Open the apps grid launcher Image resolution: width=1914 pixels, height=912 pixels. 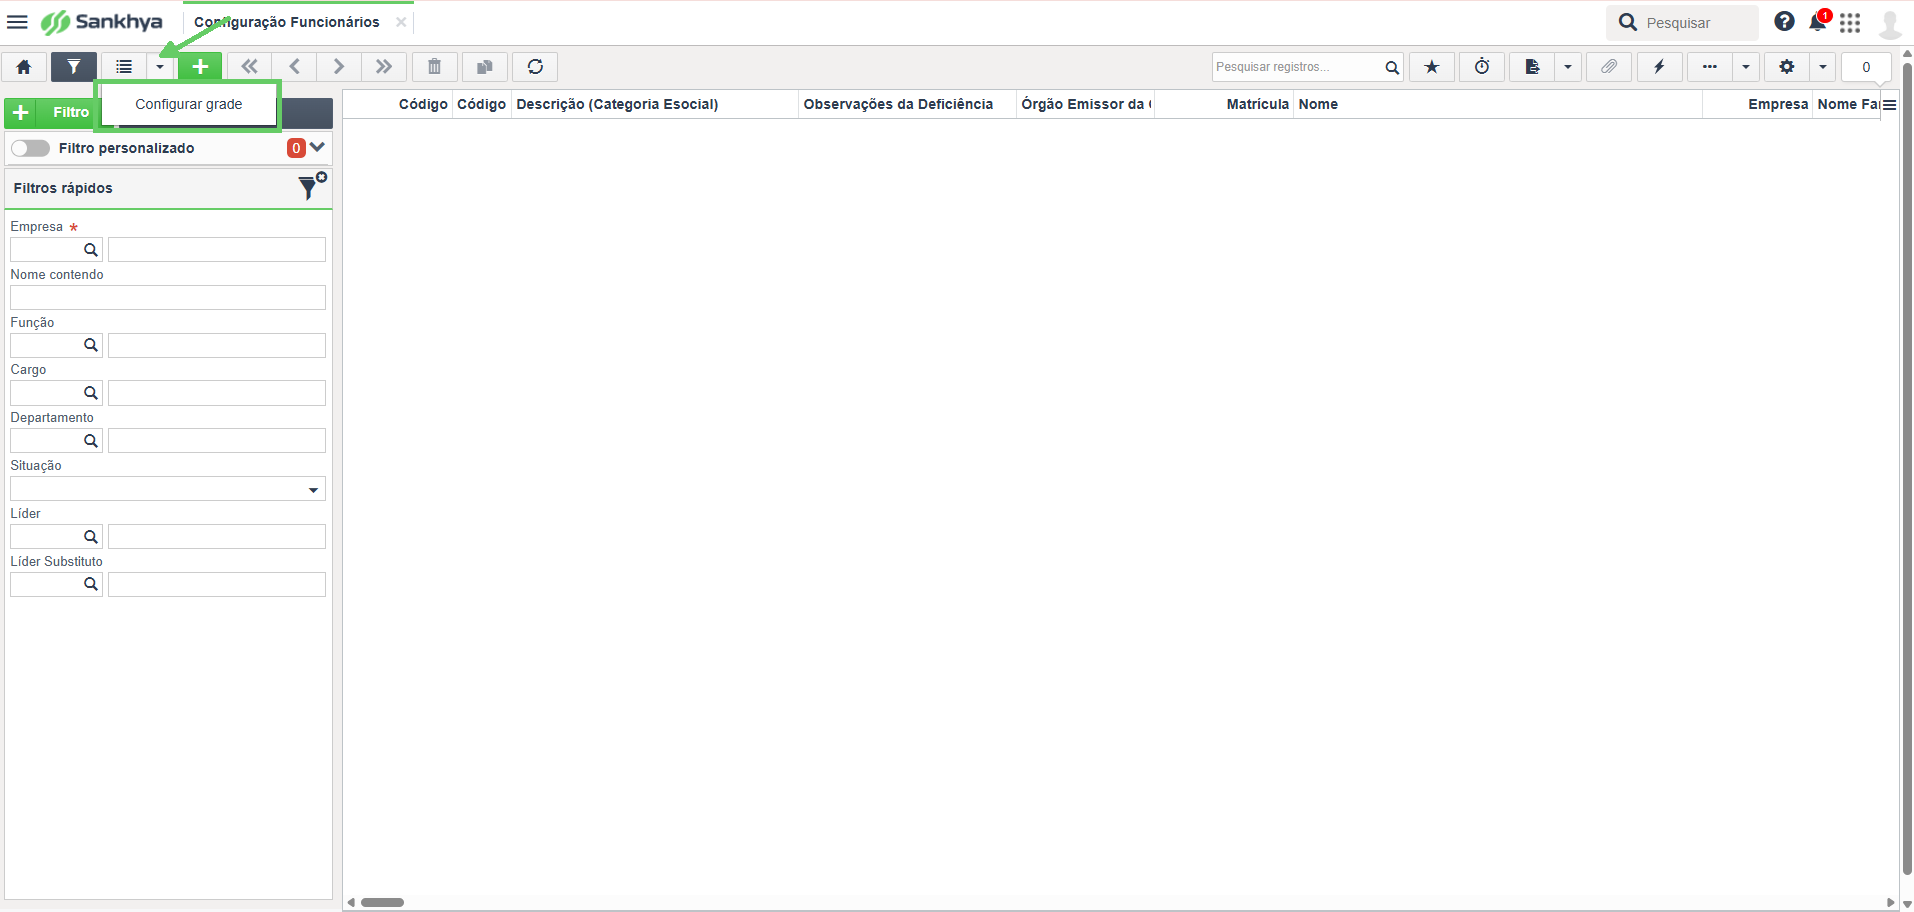(1850, 22)
